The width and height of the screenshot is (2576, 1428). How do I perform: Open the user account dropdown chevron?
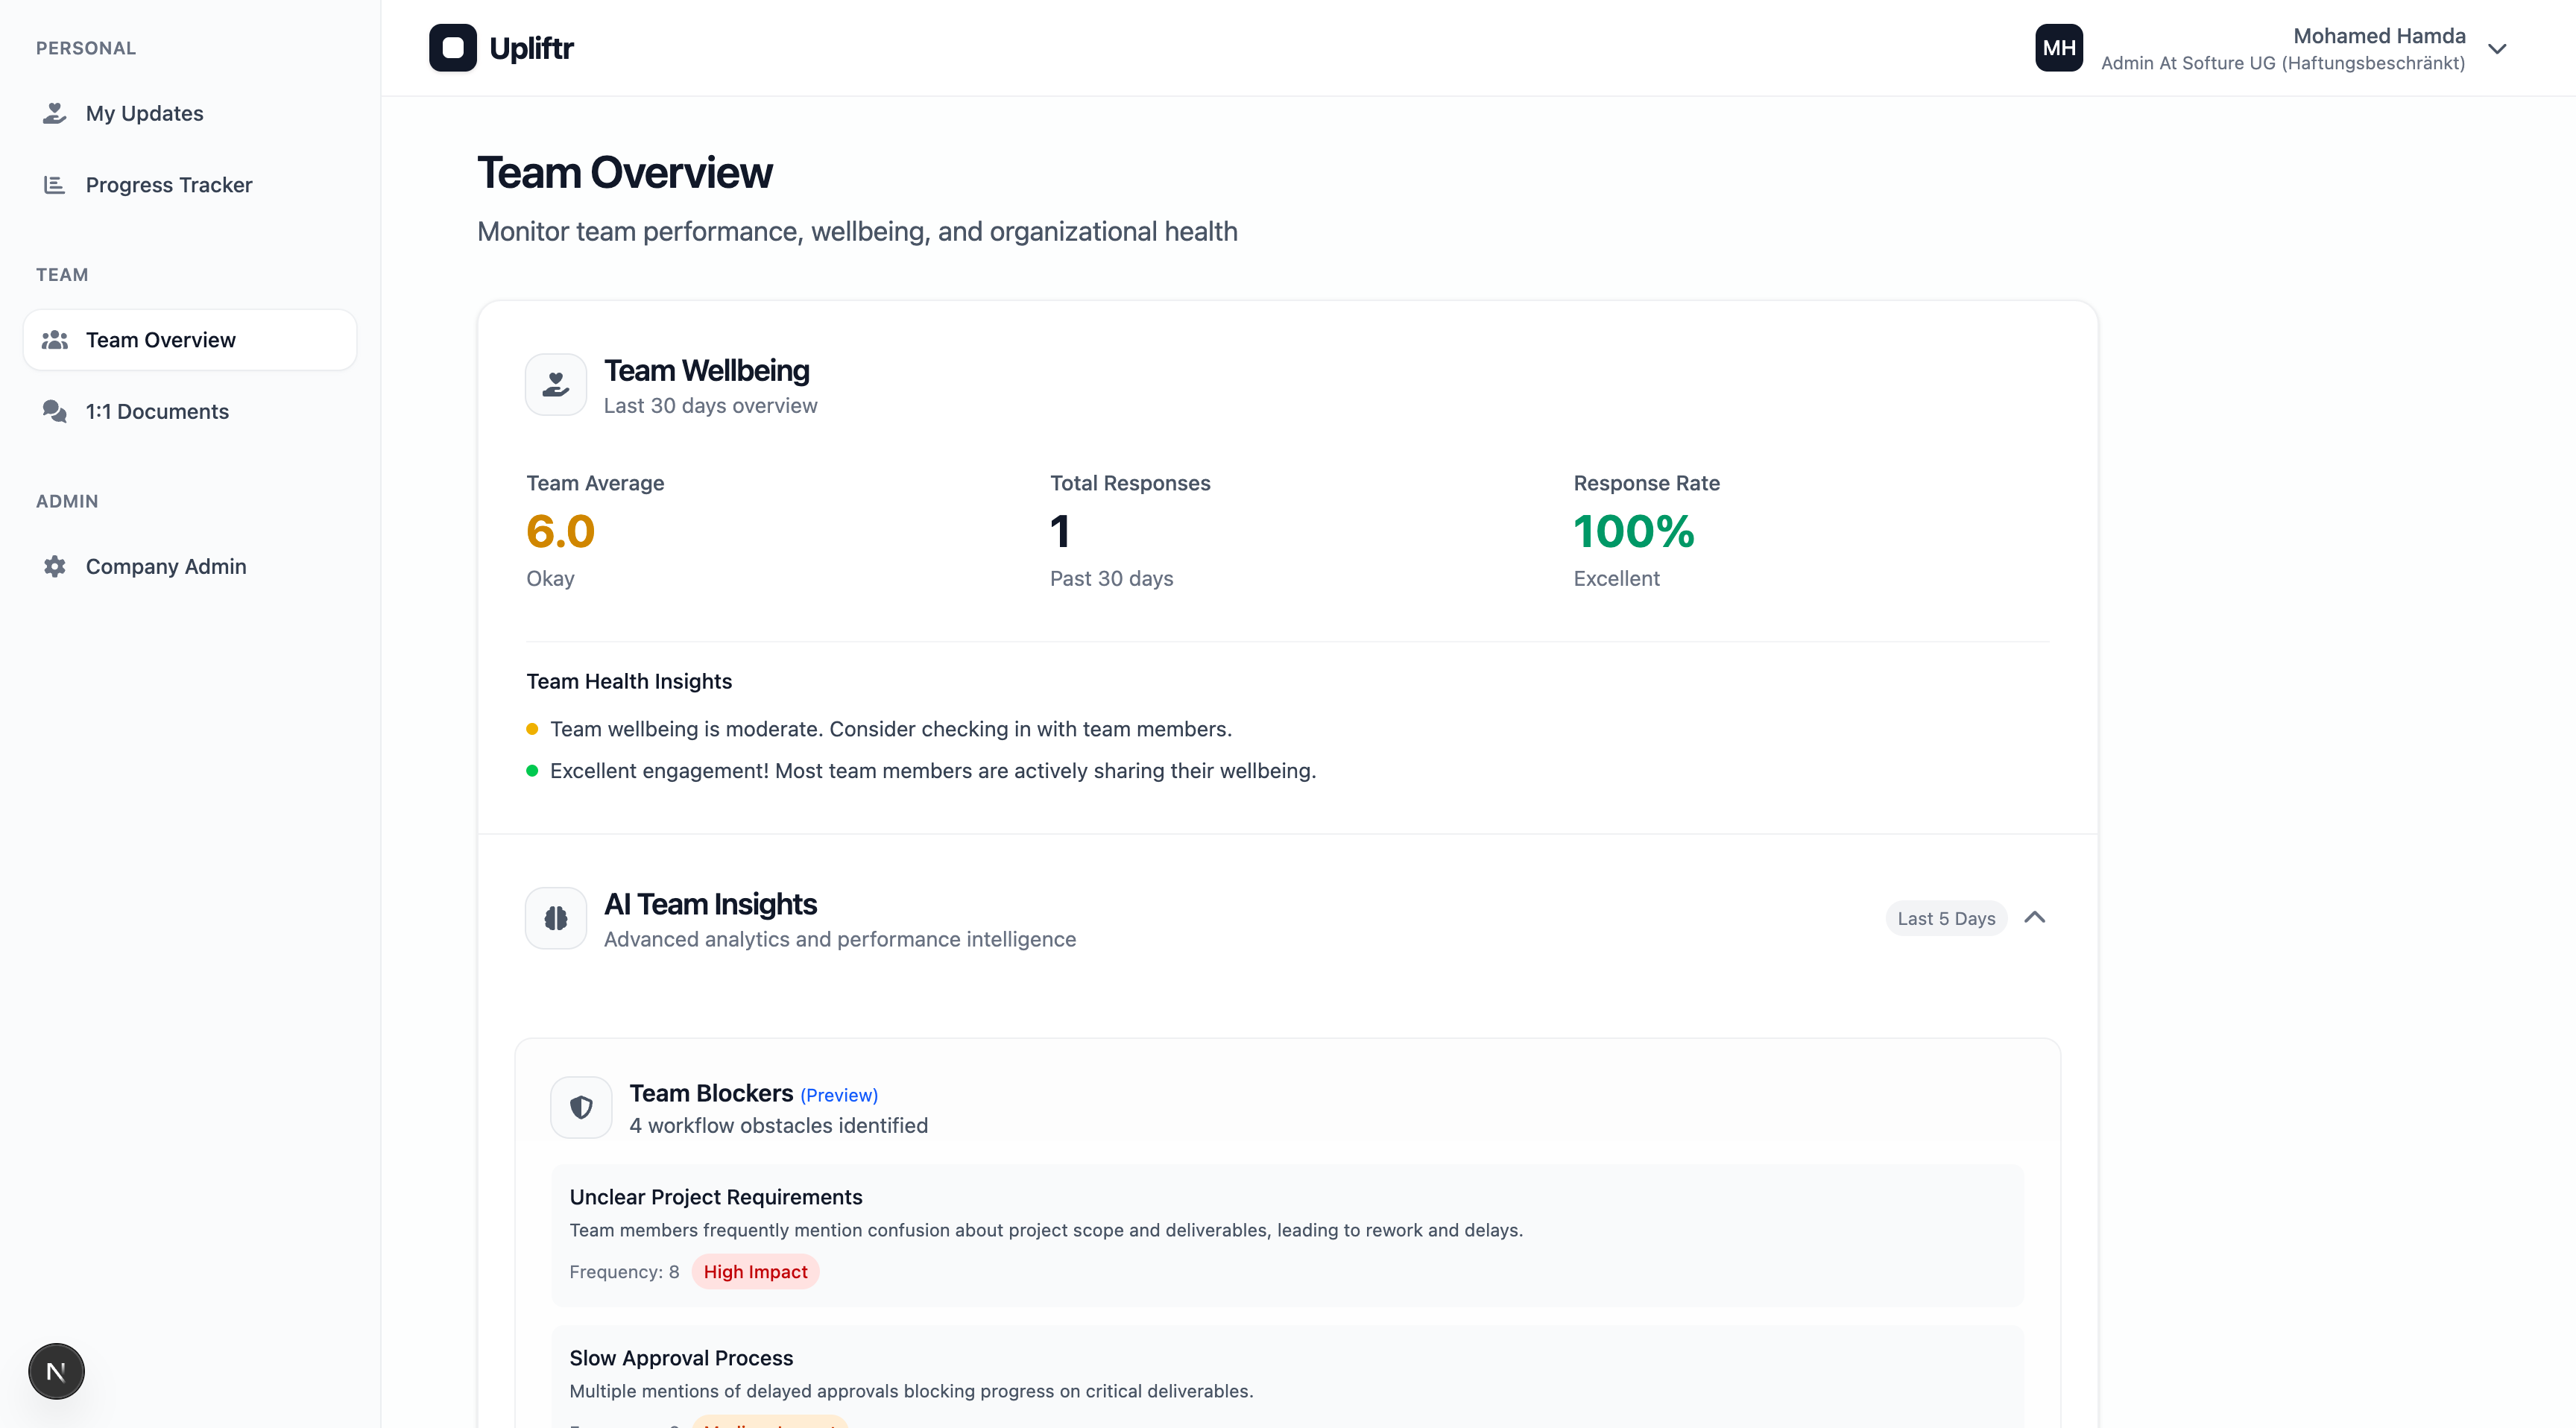pyautogui.click(x=2497, y=49)
